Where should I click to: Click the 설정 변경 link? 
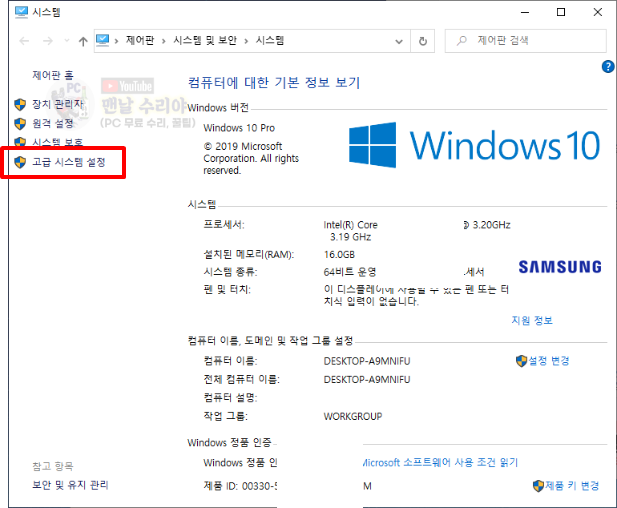pyautogui.click(x=549, y=360)
